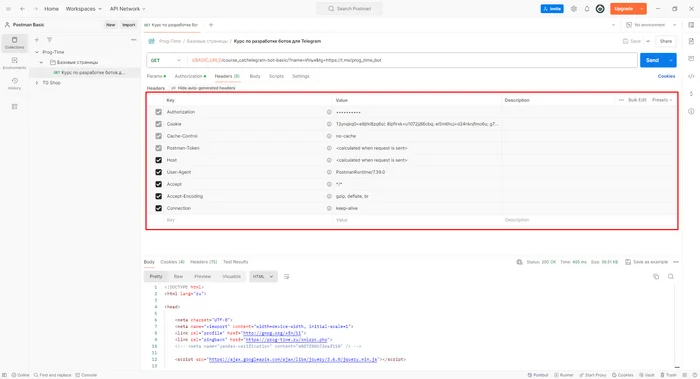Viewport: 700px width, 379px height.
Task: Open the comments icon in right sidebar
Action: click(x=691, y=58)
